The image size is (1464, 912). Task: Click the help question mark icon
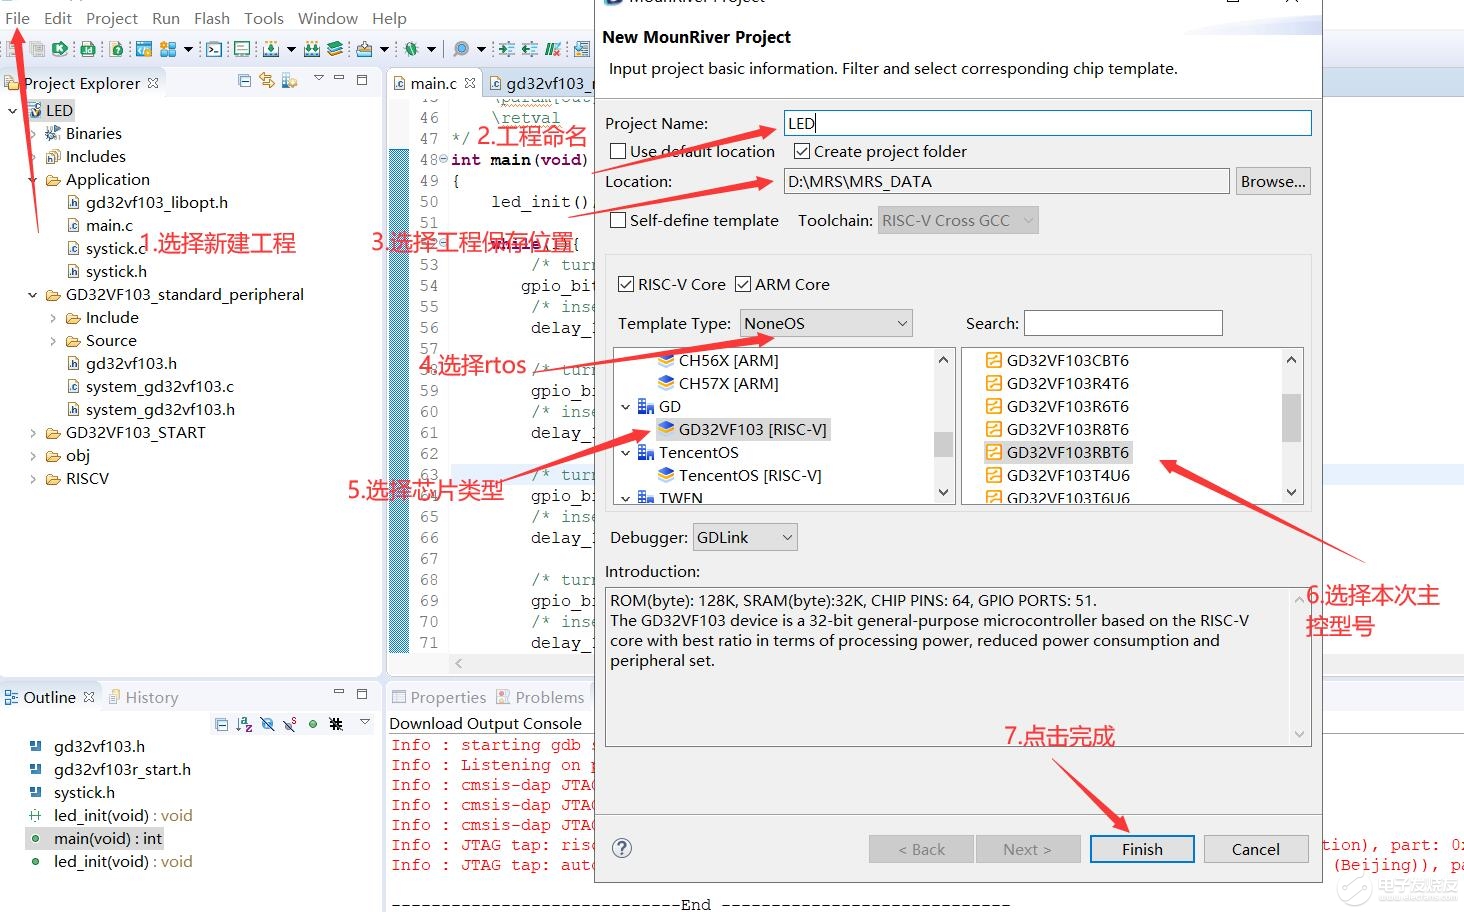[621, 848]
